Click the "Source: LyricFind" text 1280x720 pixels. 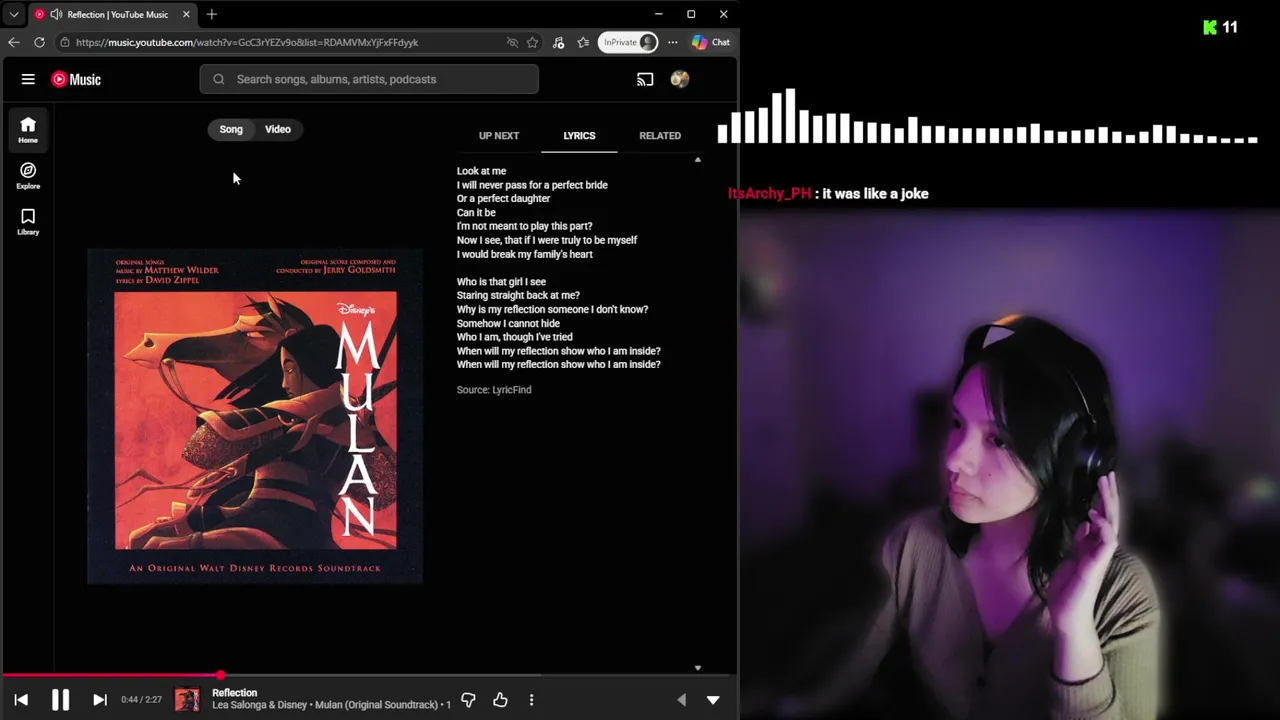tap(494, 390)
